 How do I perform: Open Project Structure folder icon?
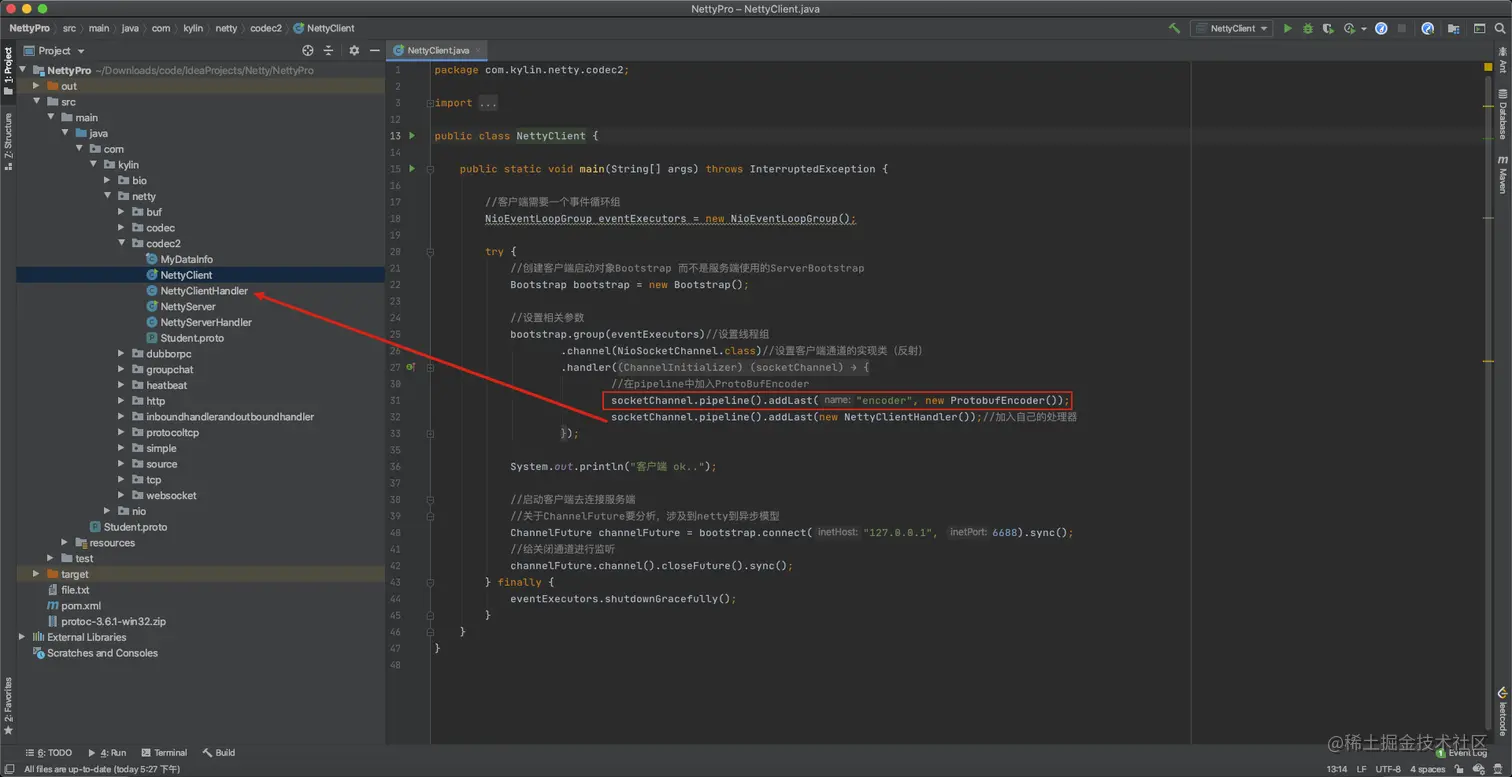[1454, 28]
